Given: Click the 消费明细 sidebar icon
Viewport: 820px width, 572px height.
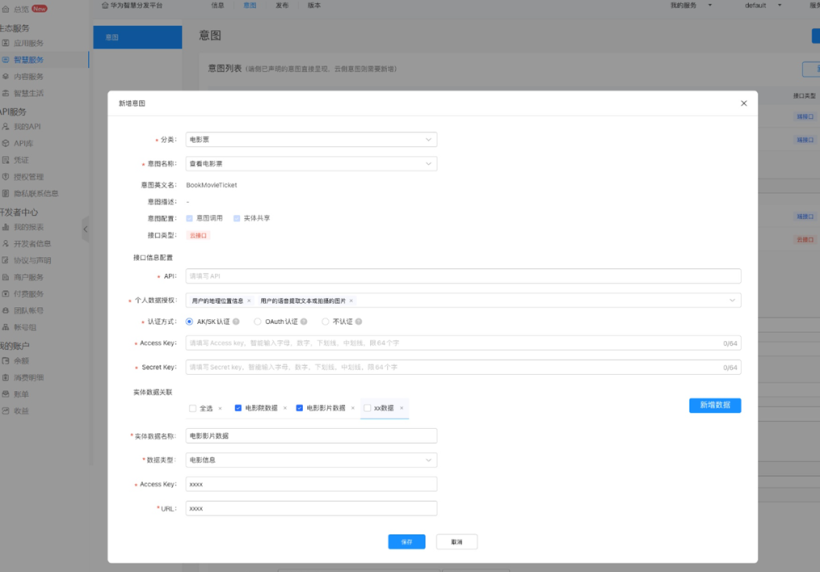Looking at the screenshot, I should point(6,377).
